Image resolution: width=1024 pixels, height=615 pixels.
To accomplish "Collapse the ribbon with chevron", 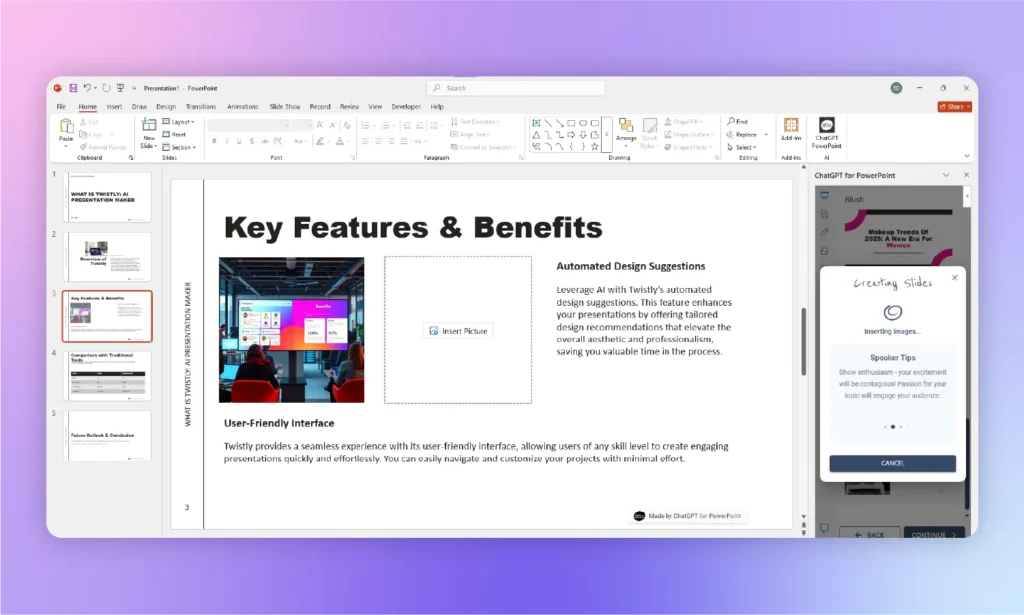I will pos(967,156).
